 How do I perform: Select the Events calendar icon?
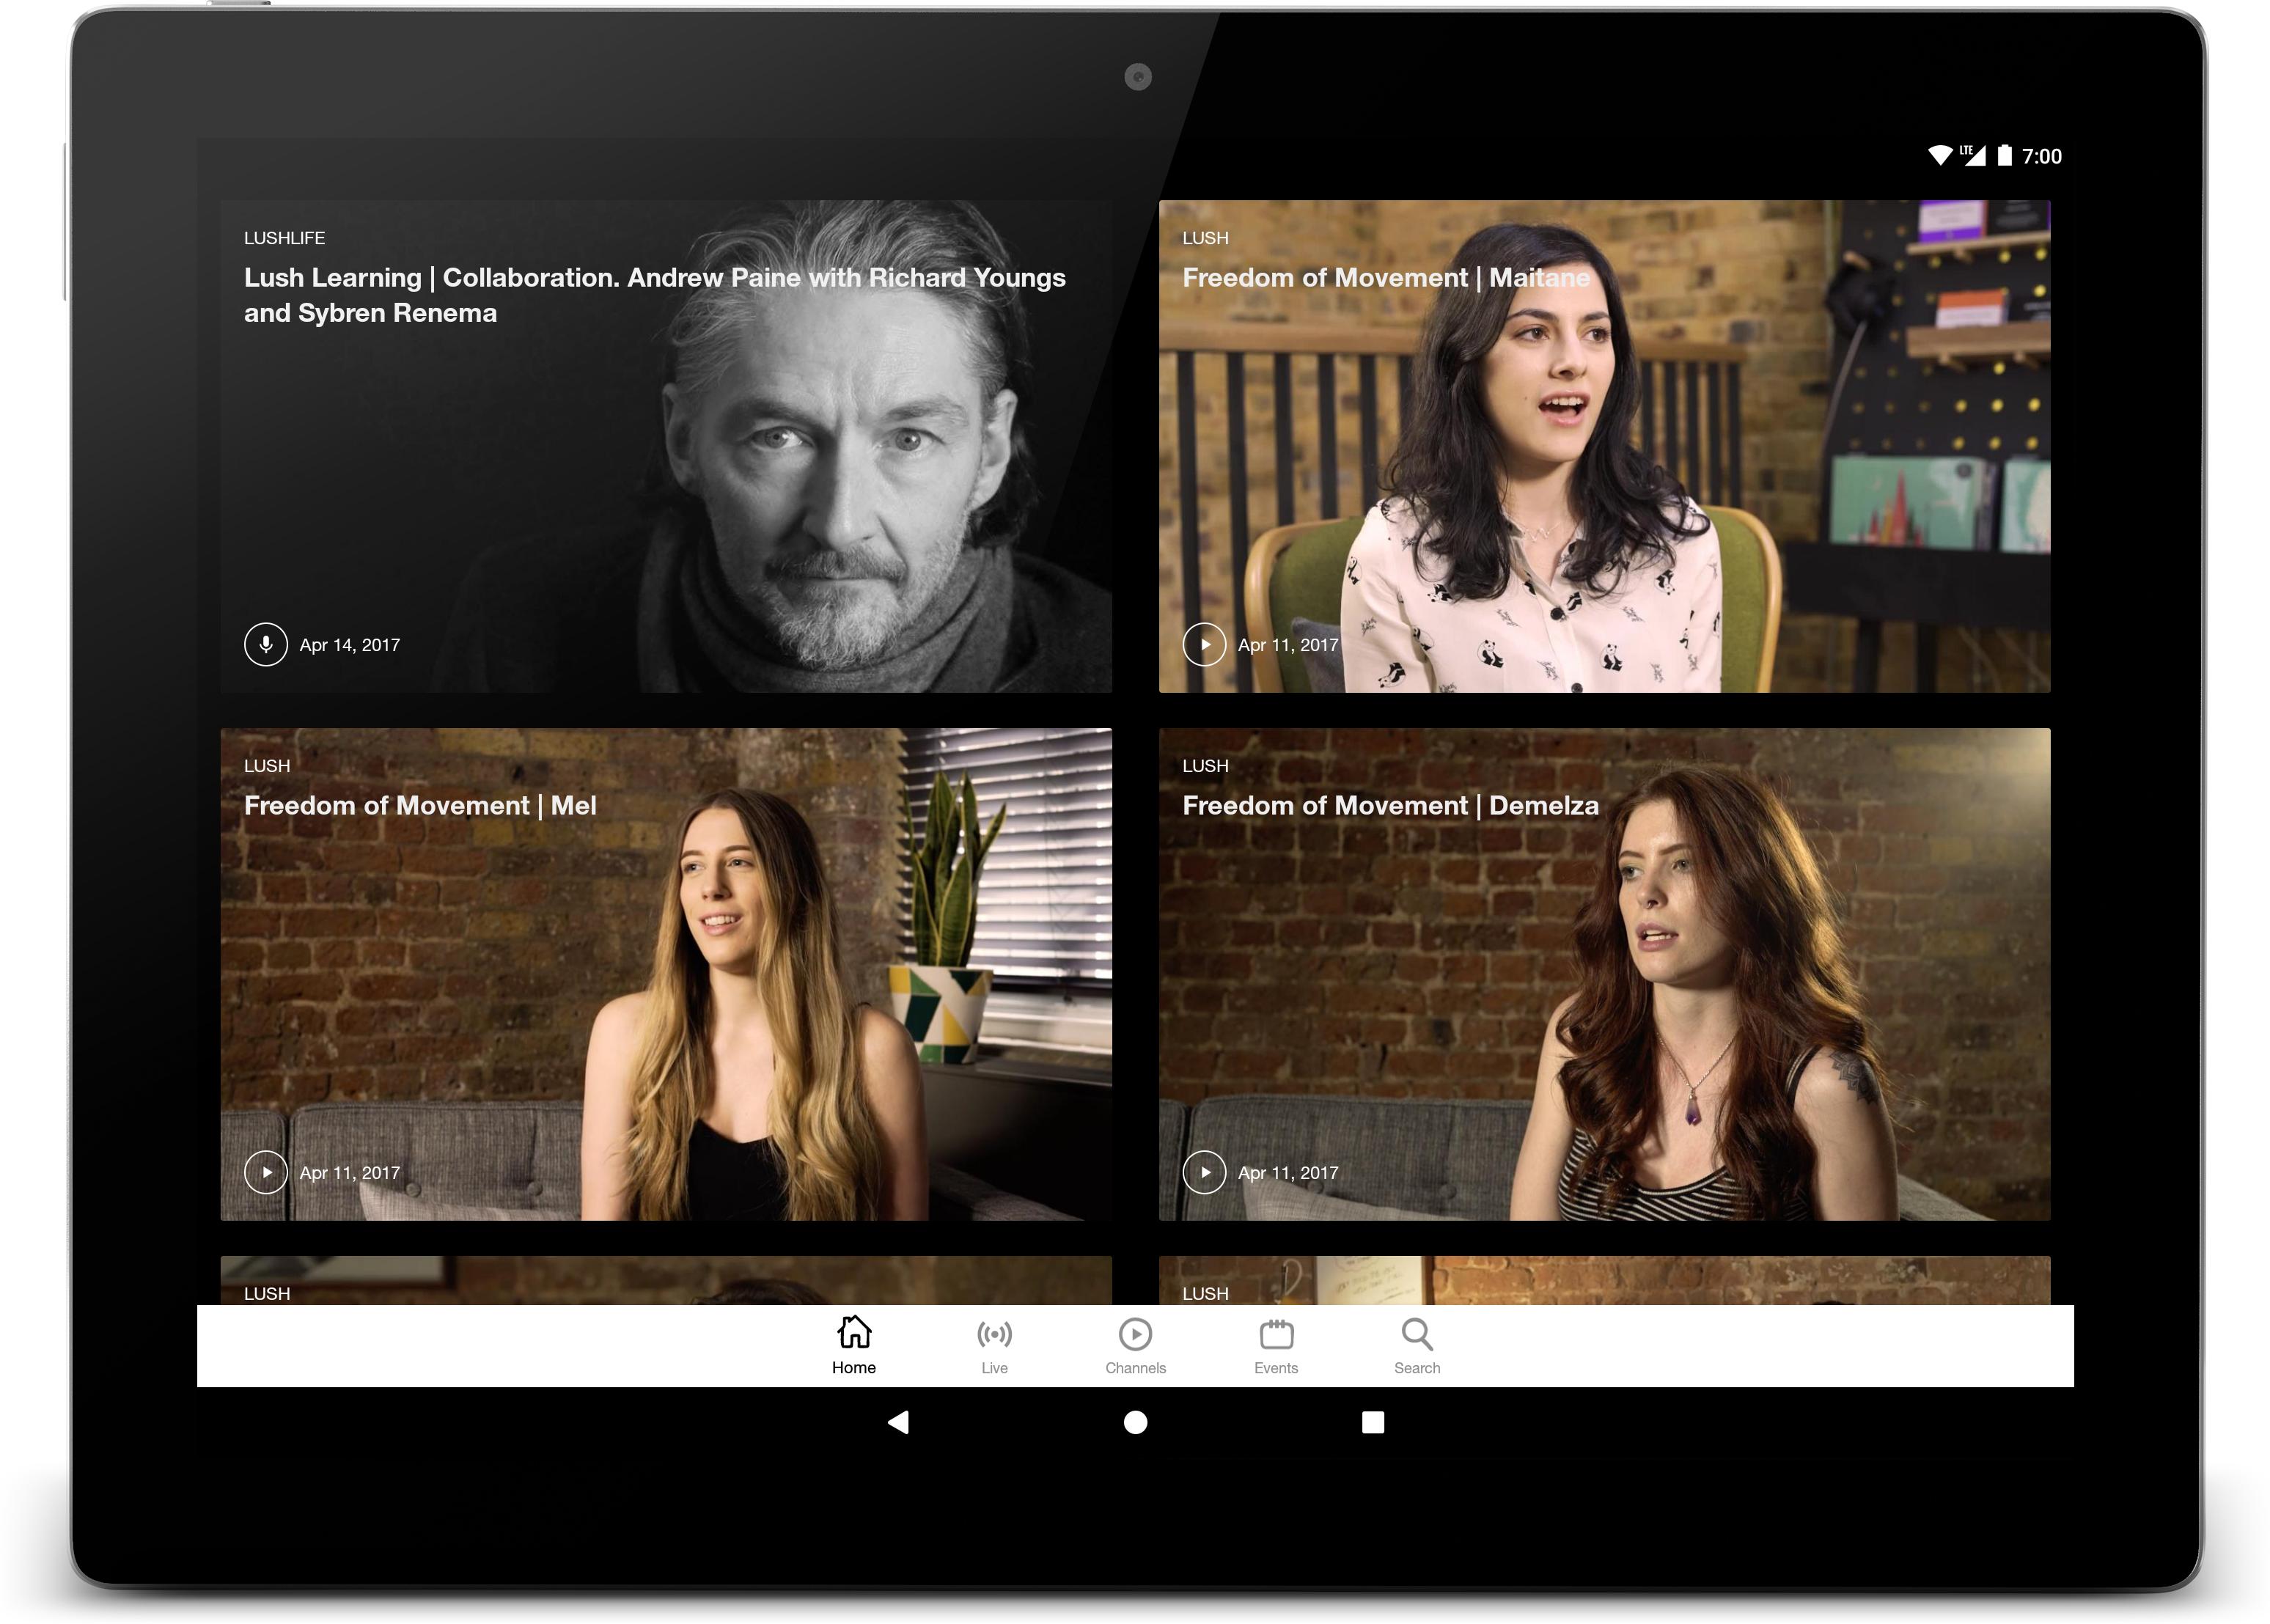tap(1276, 1333)
